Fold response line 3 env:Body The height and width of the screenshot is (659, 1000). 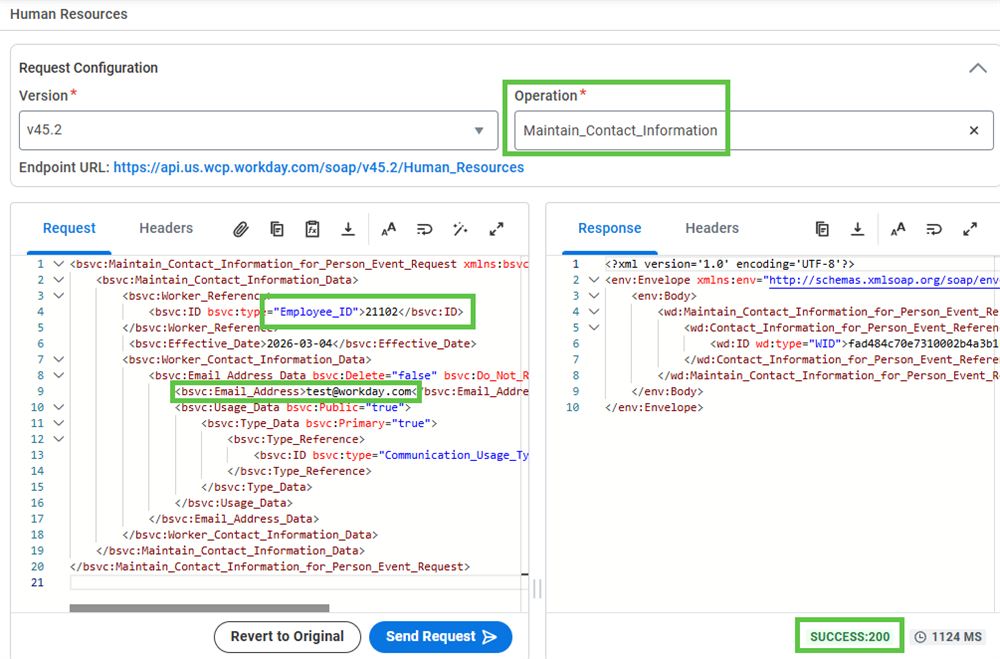click(x=594, y=296)
